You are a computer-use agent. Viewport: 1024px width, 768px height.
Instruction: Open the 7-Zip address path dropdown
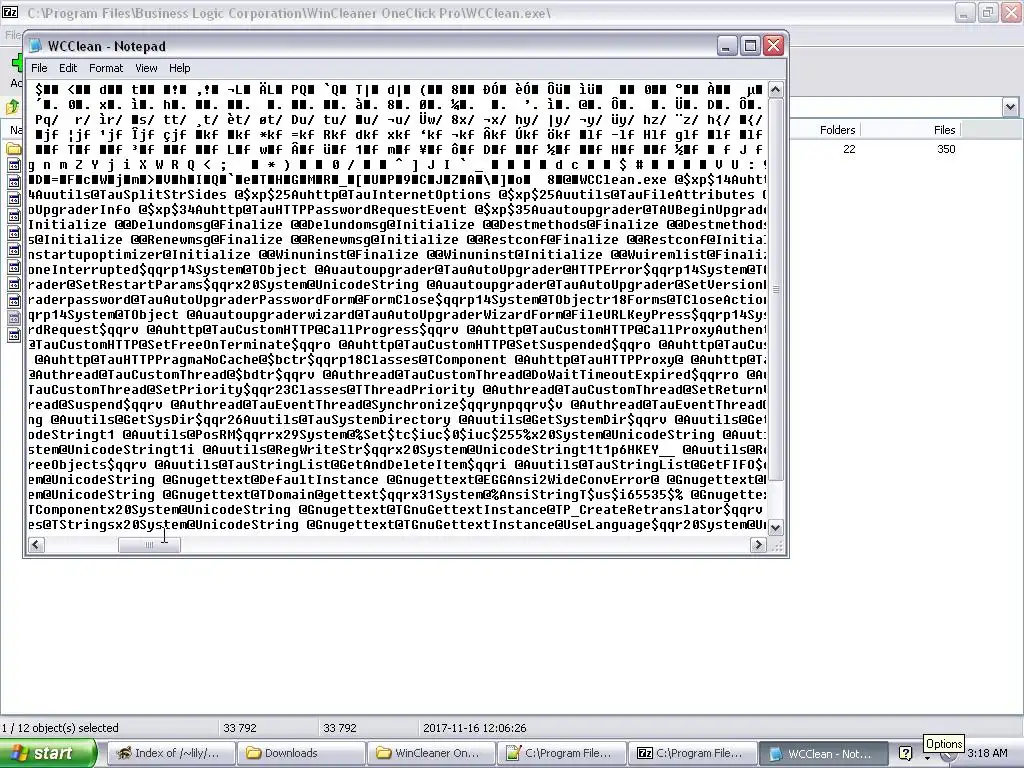1010,106
